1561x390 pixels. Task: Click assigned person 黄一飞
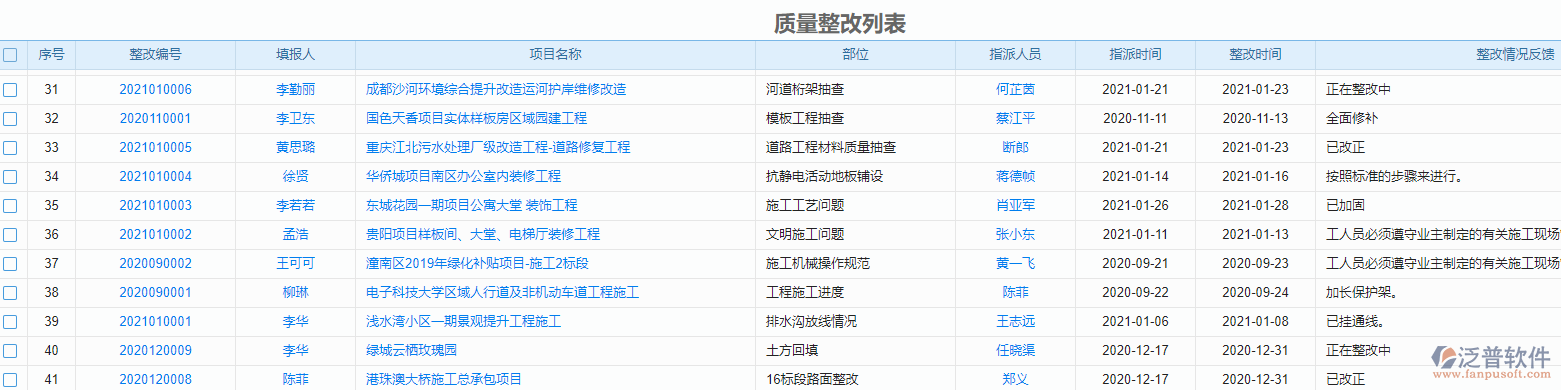(x=1015, y=264)
